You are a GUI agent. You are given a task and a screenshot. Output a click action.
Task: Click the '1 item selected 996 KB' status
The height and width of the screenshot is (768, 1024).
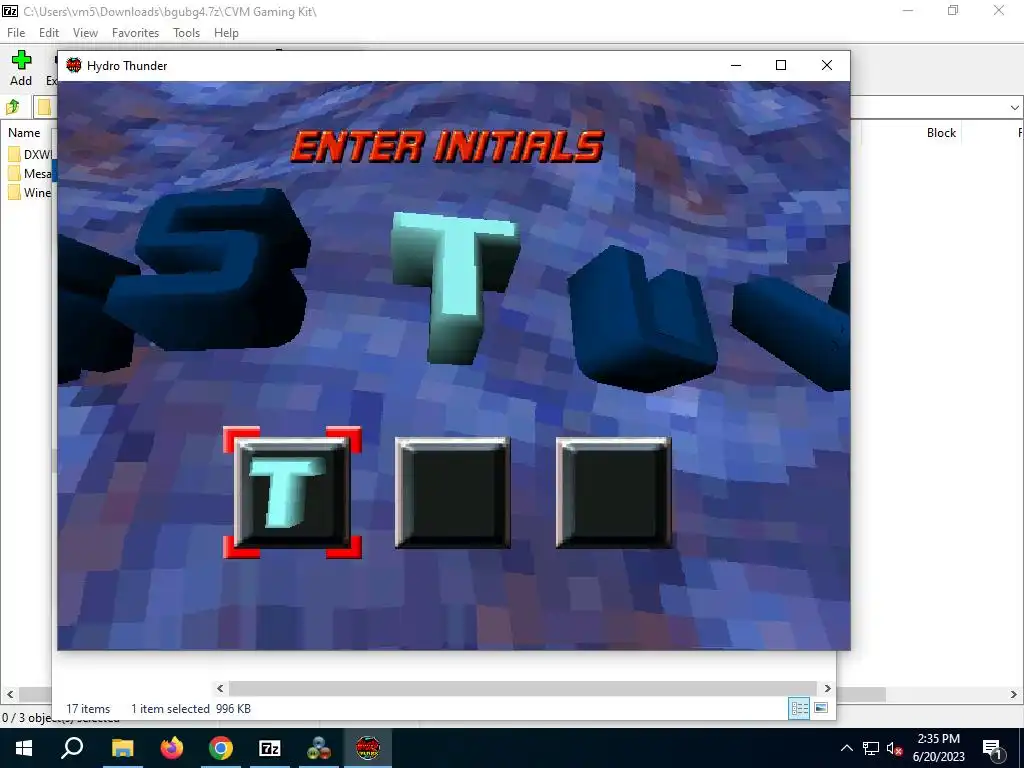tap(191, 709)
